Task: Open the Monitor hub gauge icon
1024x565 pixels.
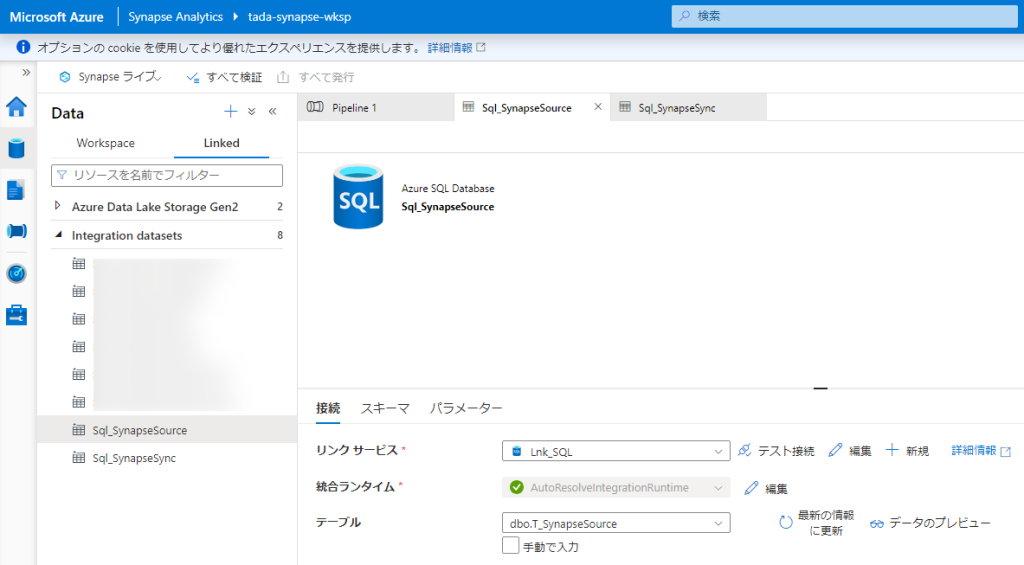Action: point(17,273)
